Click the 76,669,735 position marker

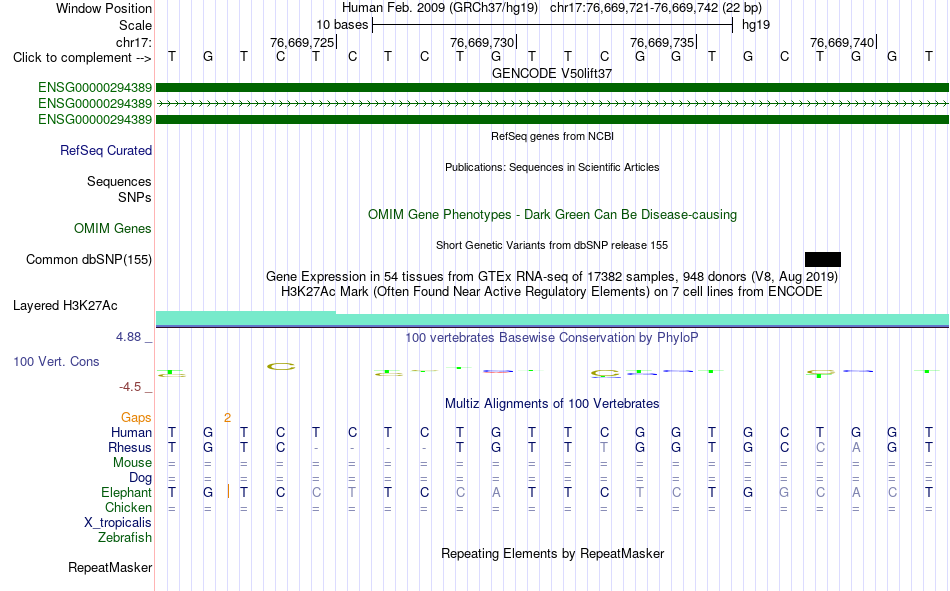662,42
